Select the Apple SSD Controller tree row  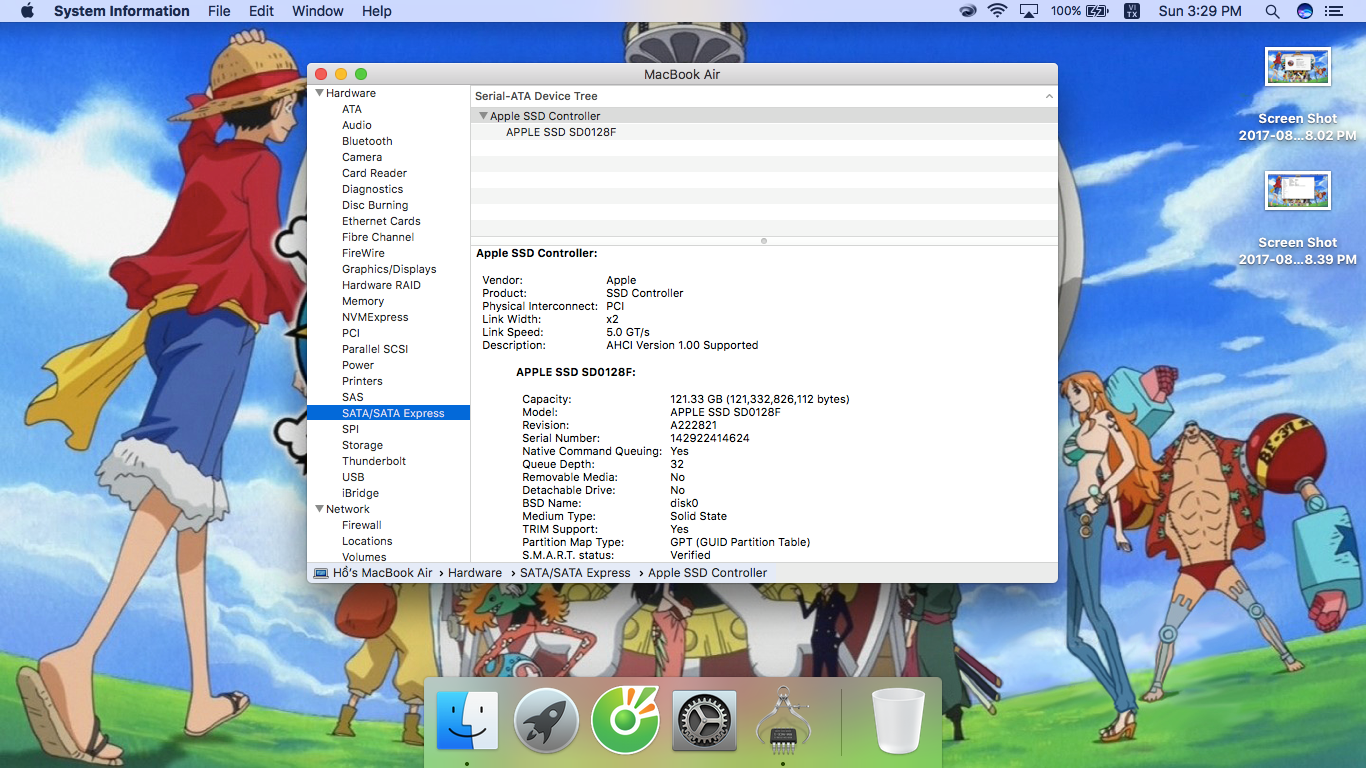point(764,116)
